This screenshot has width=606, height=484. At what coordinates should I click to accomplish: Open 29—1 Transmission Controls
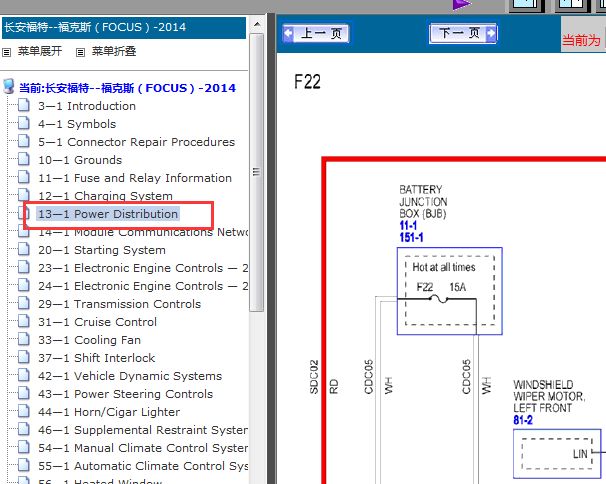[x=119, y=304]
